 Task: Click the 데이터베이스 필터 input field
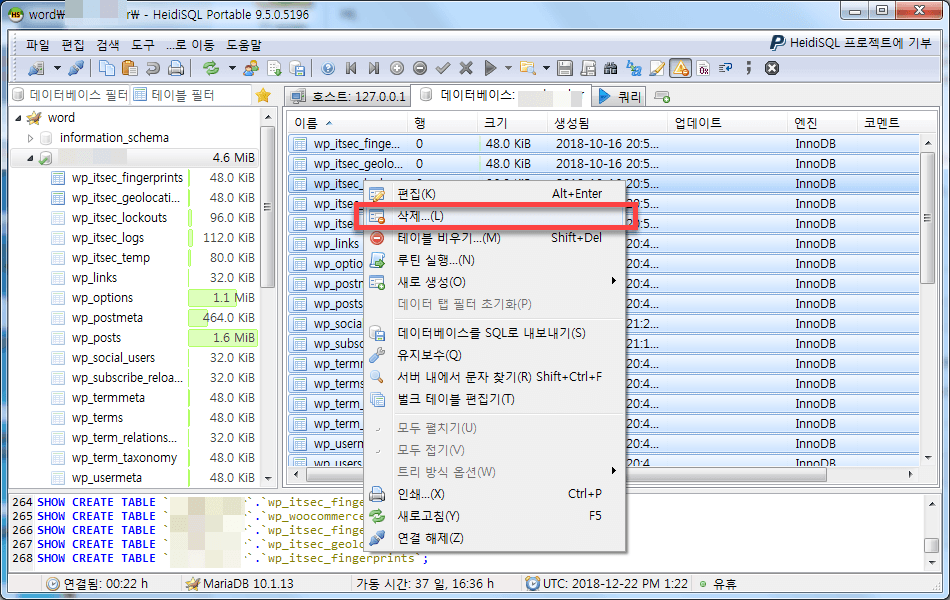pyautogui.click(x=70, y=95)
